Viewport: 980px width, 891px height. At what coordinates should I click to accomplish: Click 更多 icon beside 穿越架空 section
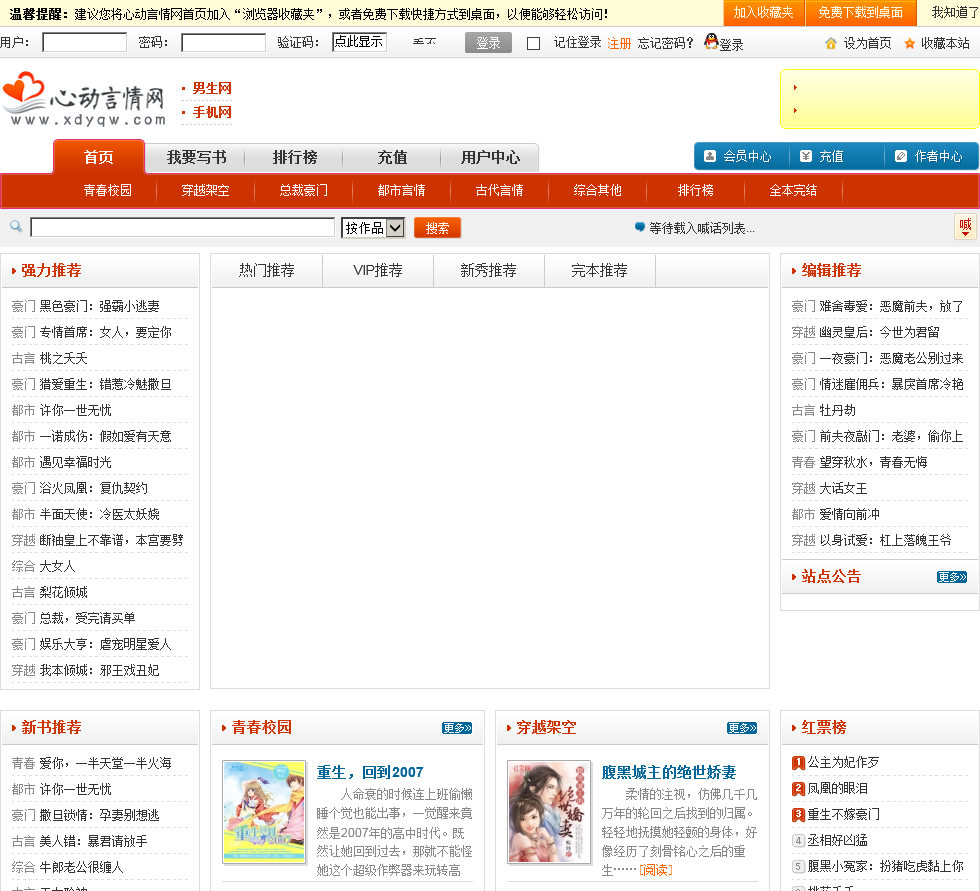742,728
